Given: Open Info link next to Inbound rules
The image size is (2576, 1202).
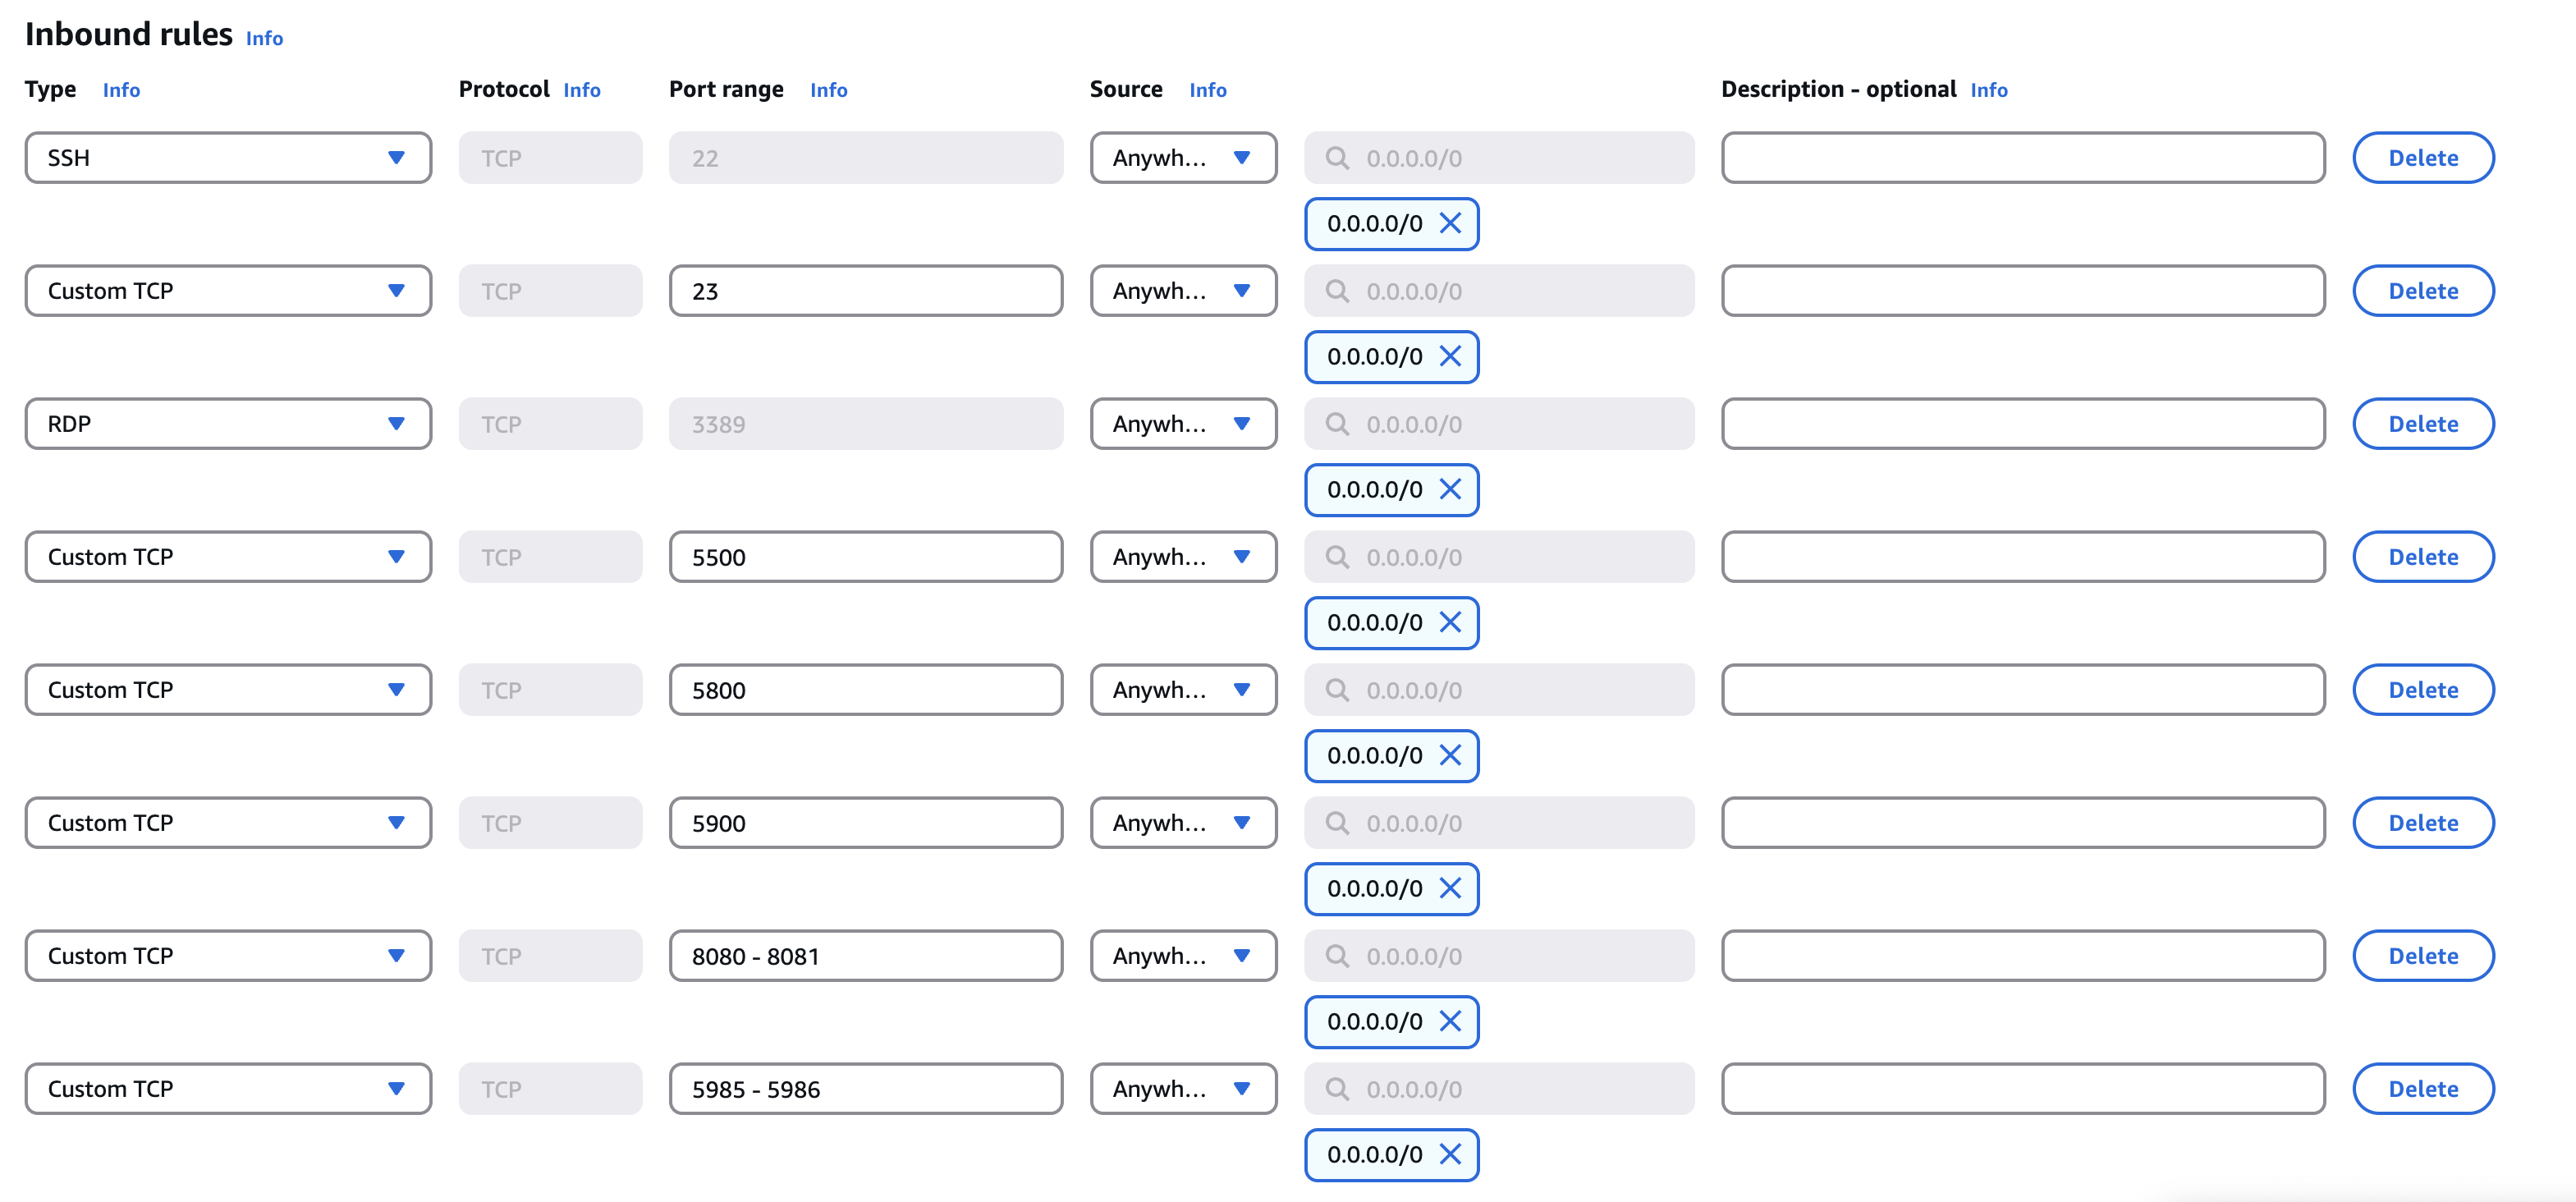Looking at the screenshot, I should [x=265, y=38].
